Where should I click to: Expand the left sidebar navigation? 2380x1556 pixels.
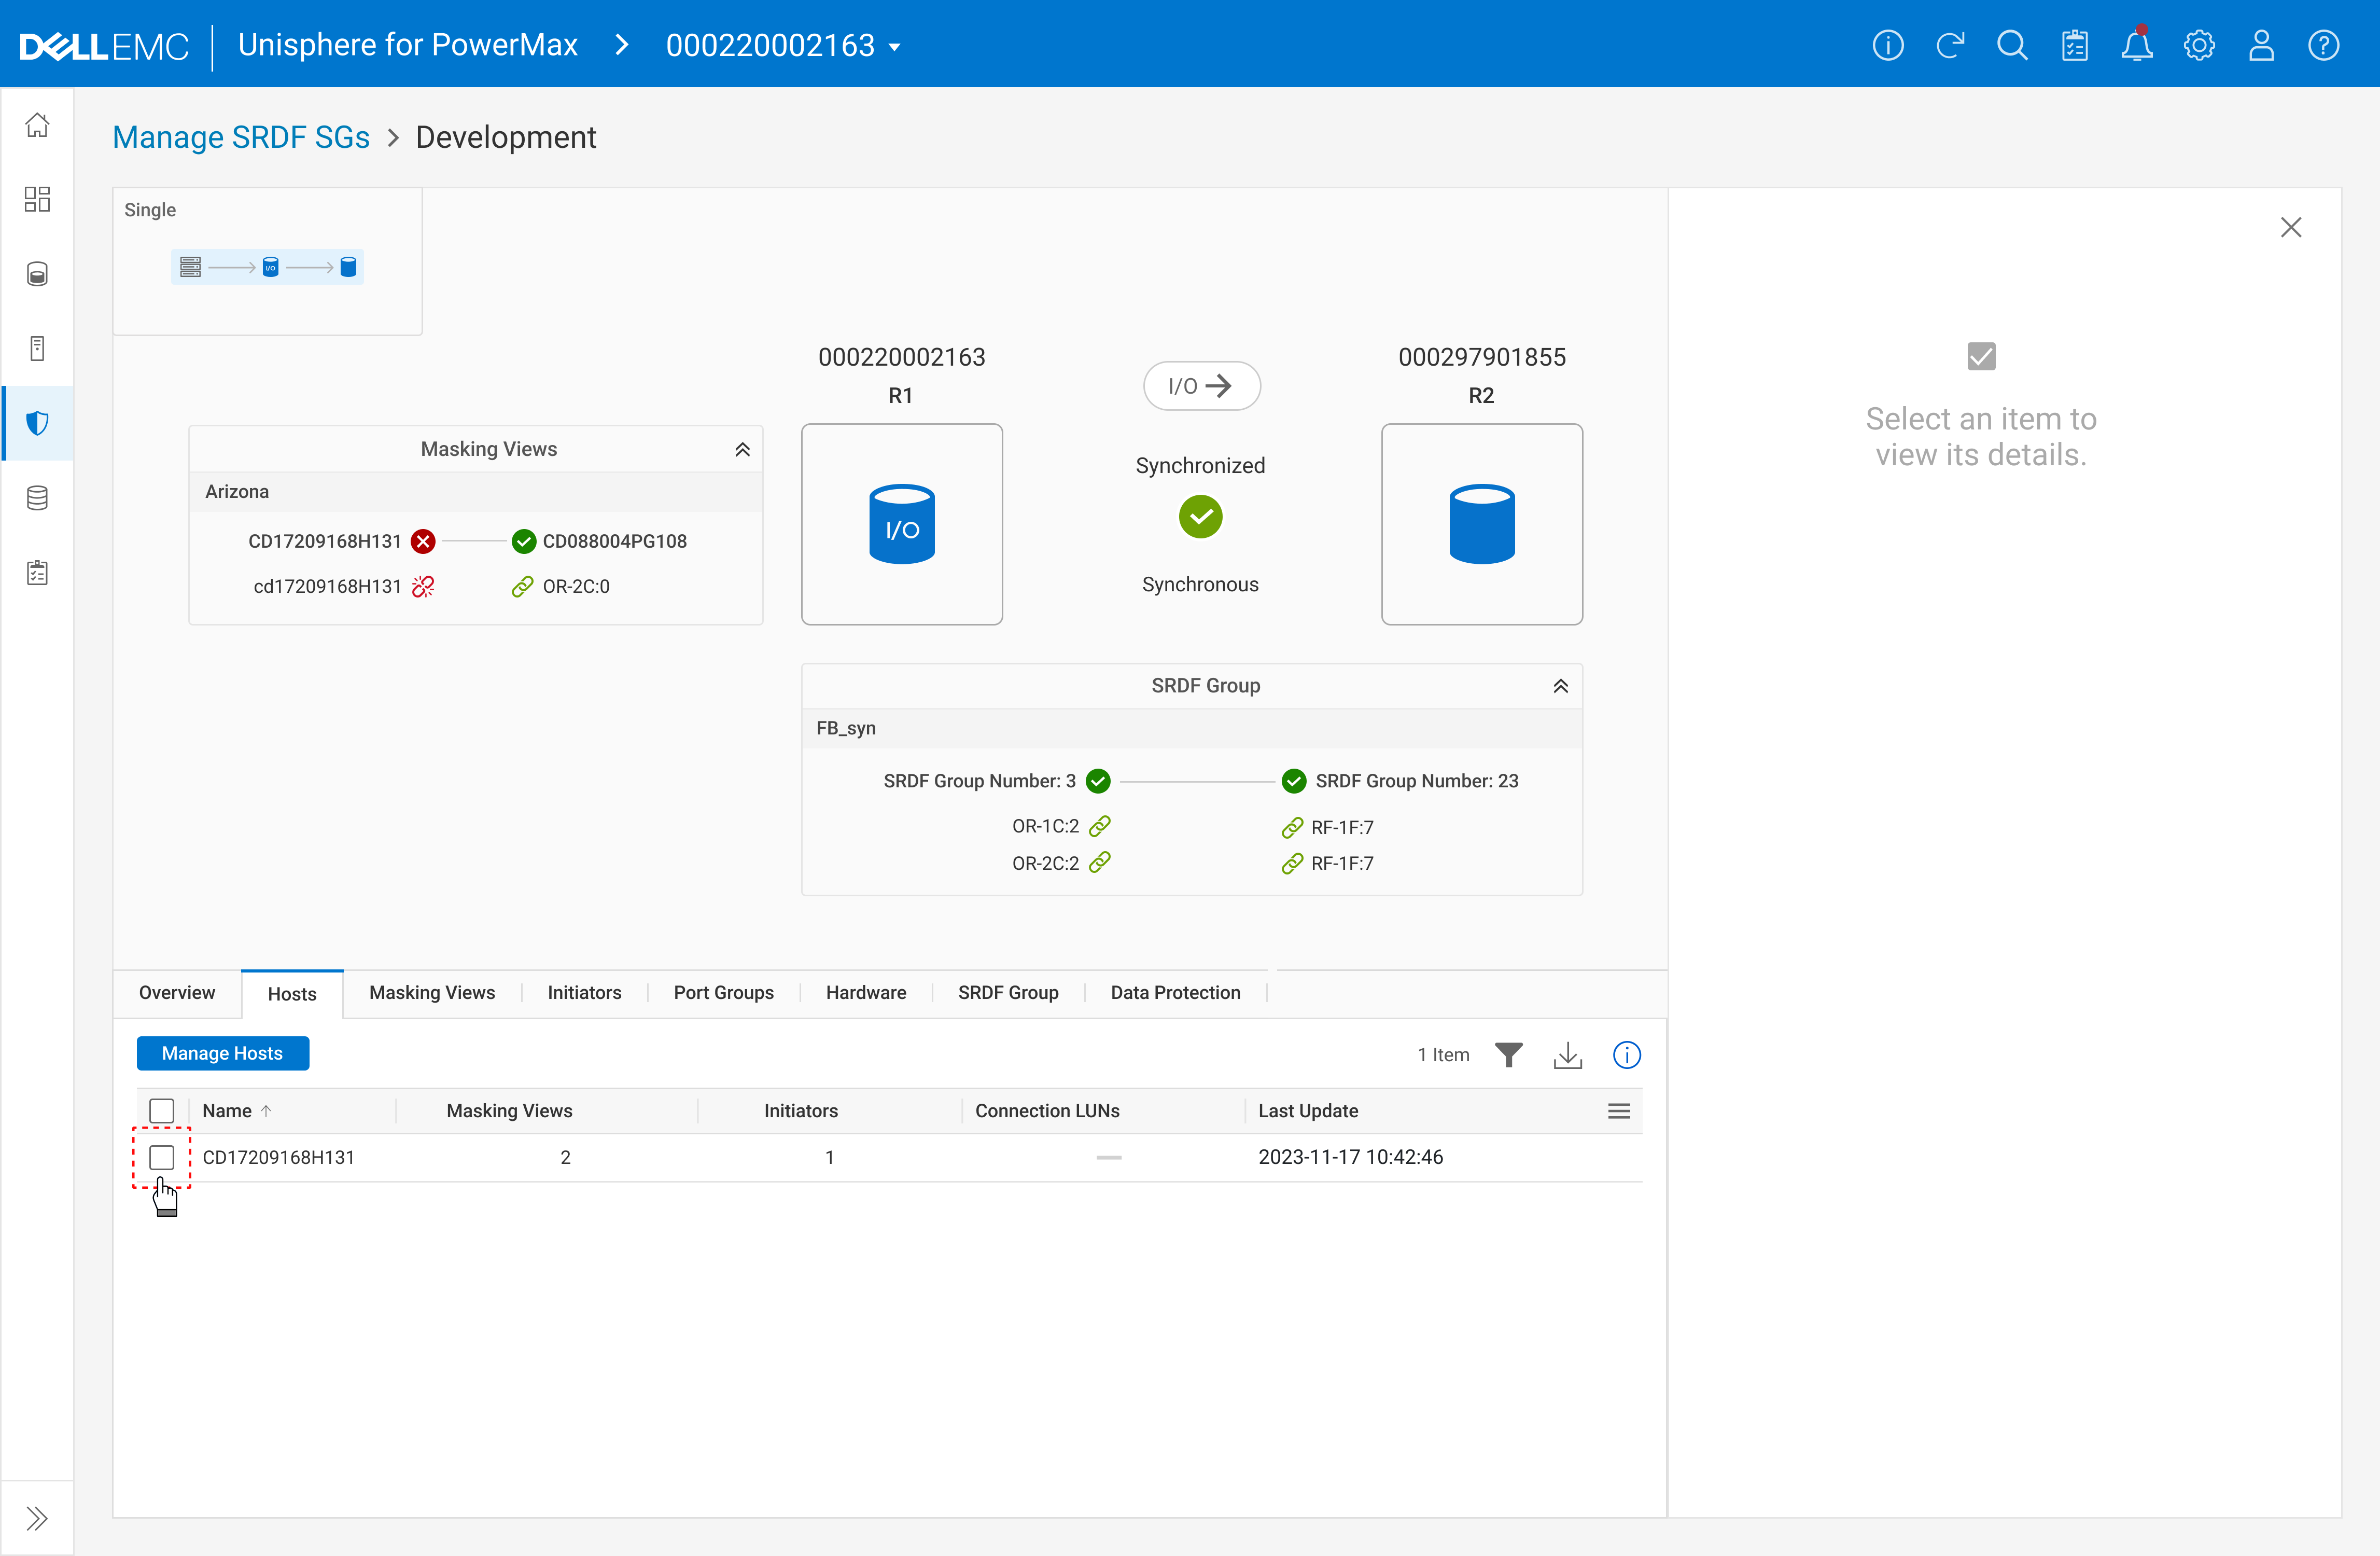pyautogui.click(x=37, y=1518)
